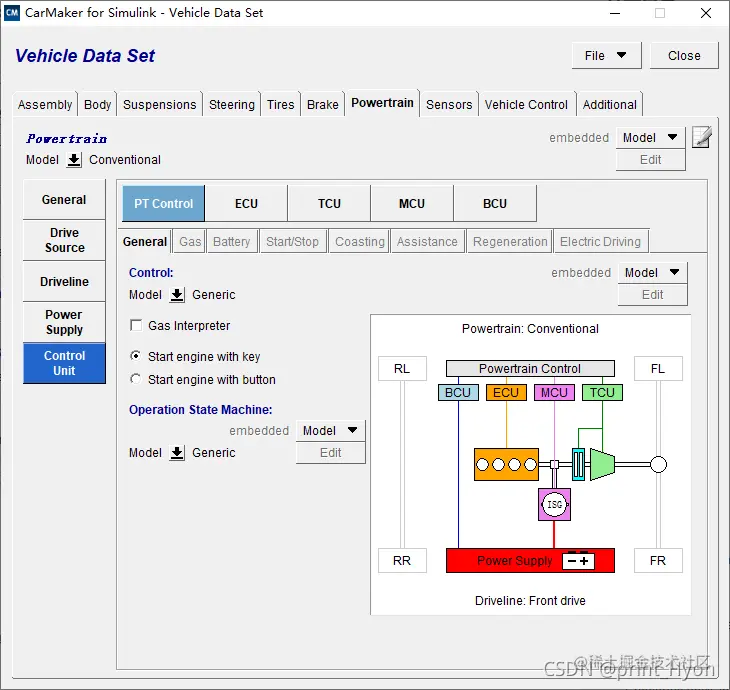This screenshot has height=690, width=730.
Task: Switch to the Assembly tab
Action: point(45,104)
